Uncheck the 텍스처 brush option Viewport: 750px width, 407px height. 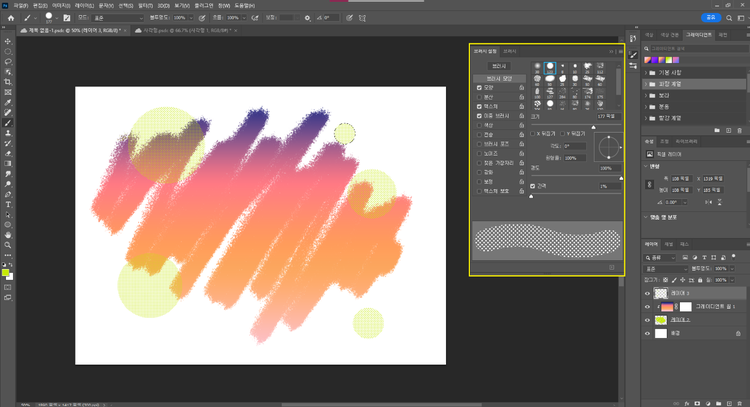[x=480, y=107]
